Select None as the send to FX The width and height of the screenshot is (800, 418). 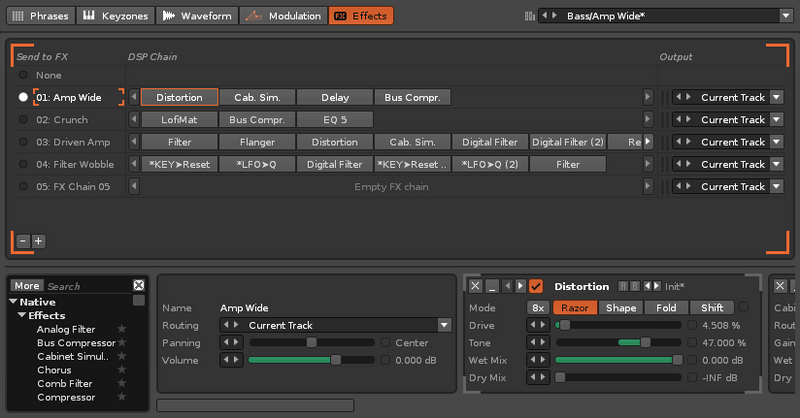click(x=23, y=75)
